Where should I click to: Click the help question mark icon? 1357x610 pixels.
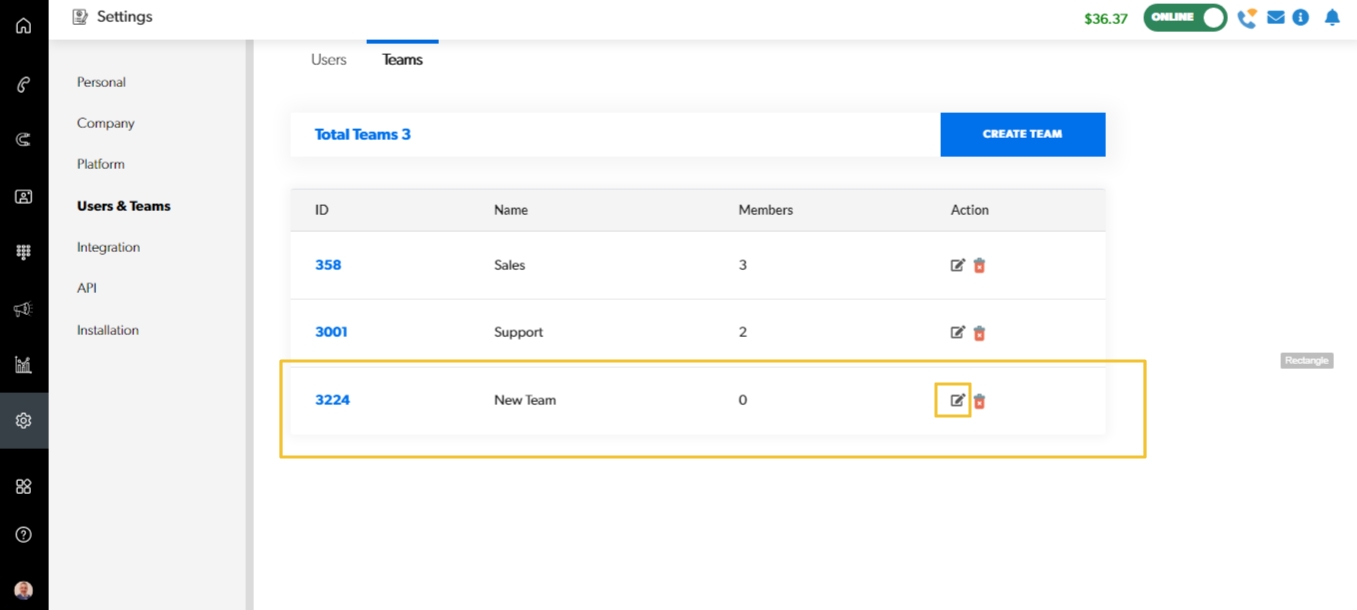(23, 535)
